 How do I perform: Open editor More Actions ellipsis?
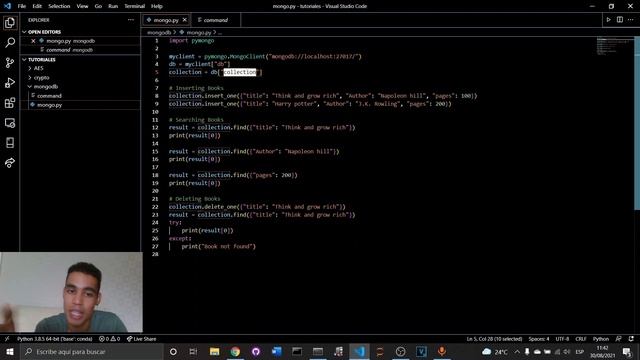coord(631,20)
